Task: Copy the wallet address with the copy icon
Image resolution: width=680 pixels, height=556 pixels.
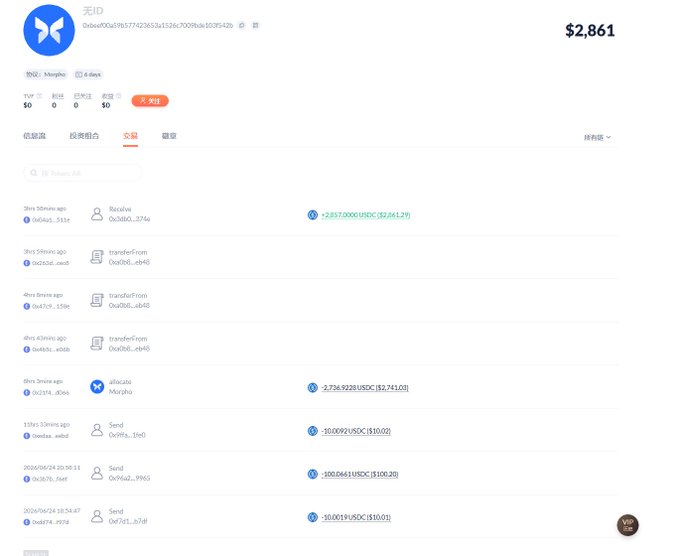Action: coord(242,25)
